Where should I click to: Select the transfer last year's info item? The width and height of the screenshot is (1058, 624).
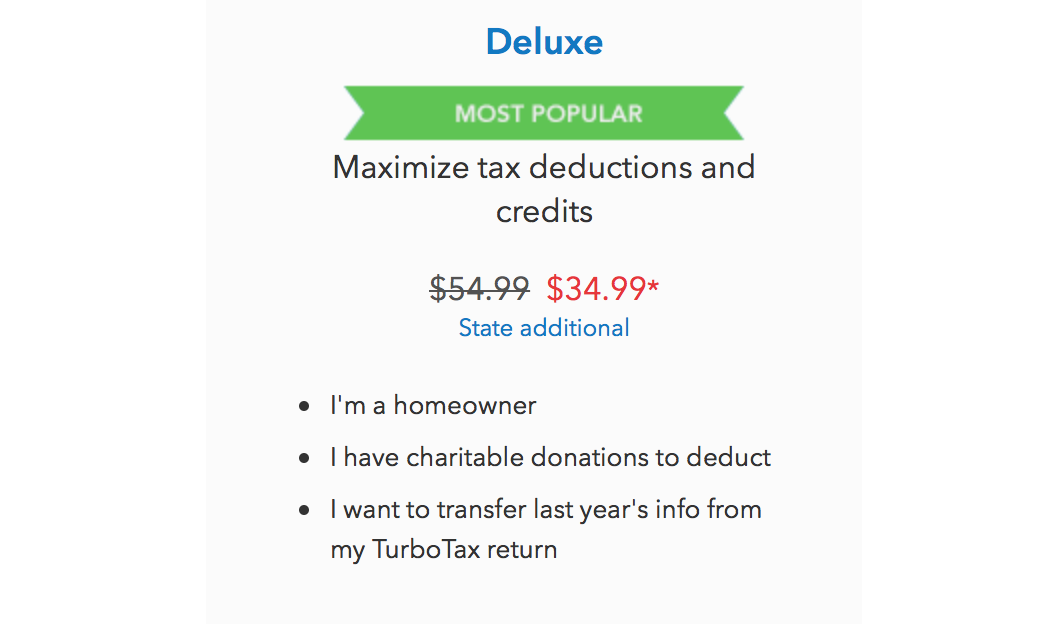[x=546, y=530]
